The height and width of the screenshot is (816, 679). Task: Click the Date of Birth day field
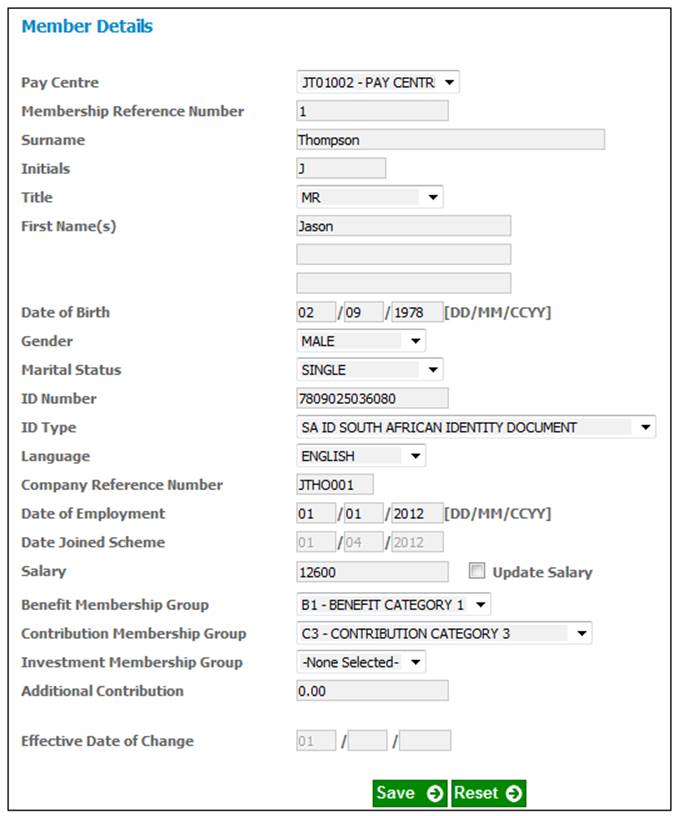coord(316,312)
